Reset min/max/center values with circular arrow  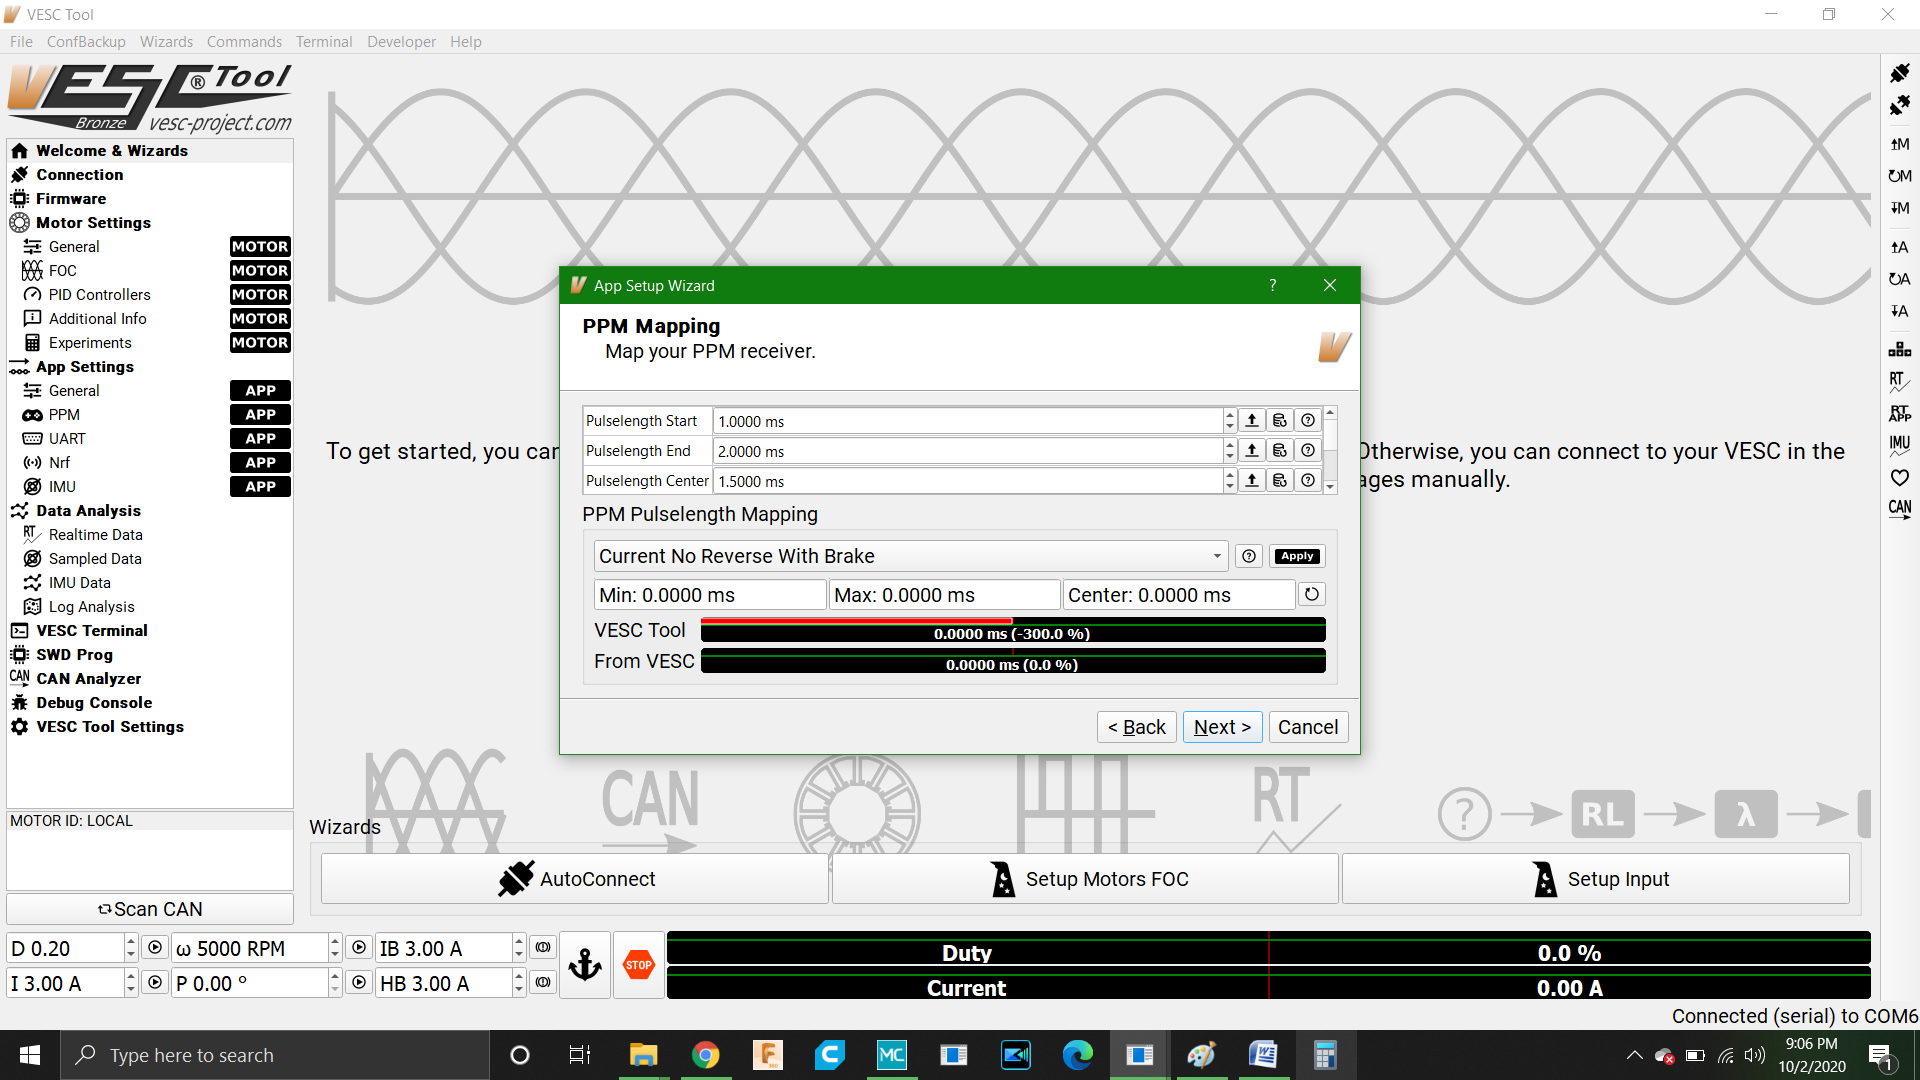click(x=1312, y=594)
